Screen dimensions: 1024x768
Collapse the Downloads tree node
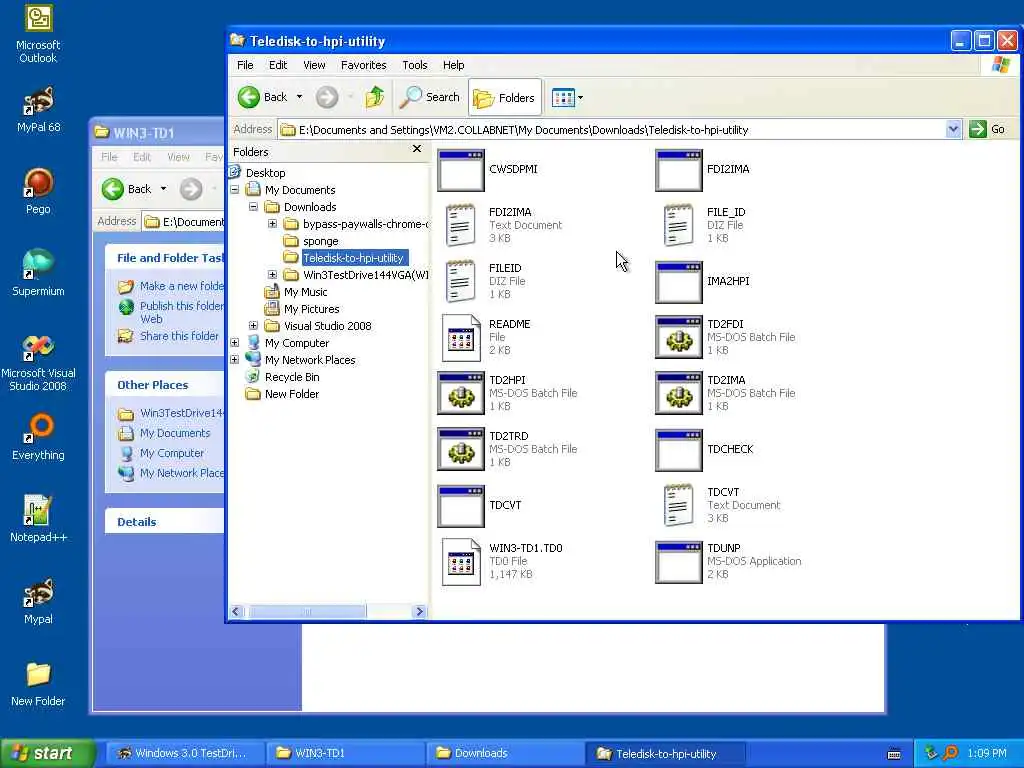tap(253, 207)
